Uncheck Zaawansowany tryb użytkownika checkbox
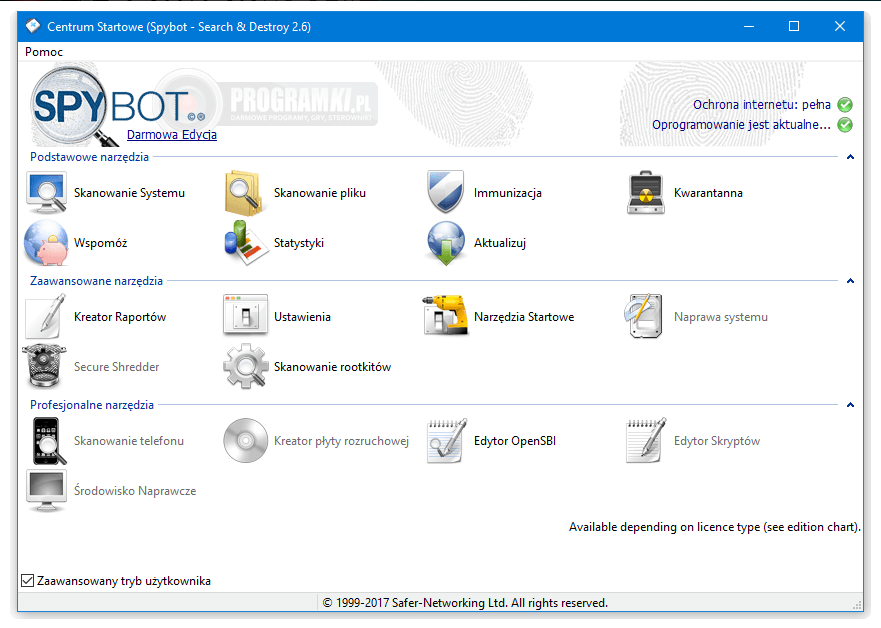 (28, 580)
